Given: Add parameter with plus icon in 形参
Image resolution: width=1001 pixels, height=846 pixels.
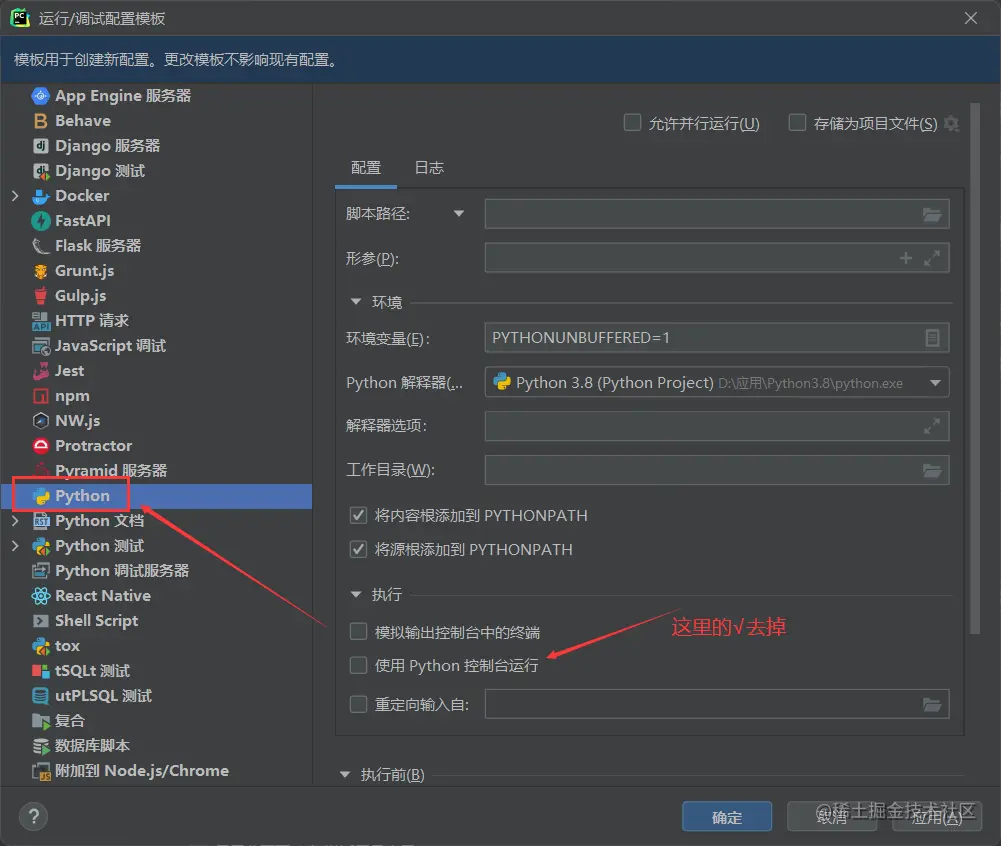Looking at the screenshot, I should [x=905, y=258].
